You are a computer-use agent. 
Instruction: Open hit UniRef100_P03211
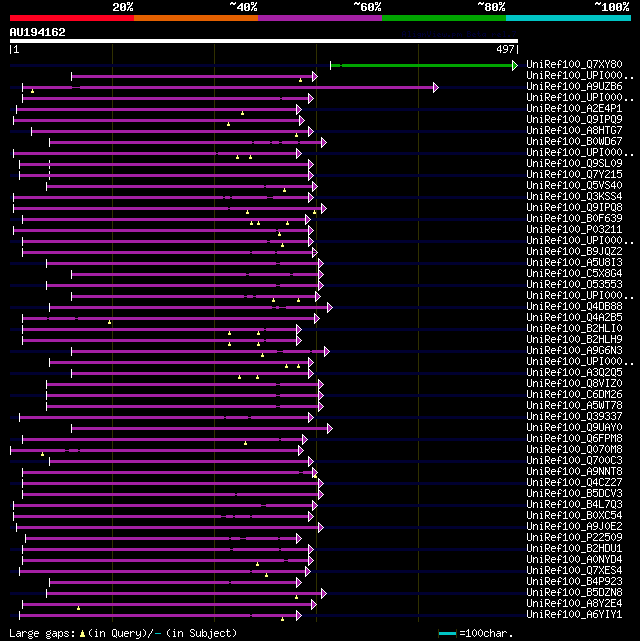pos(574,230)
